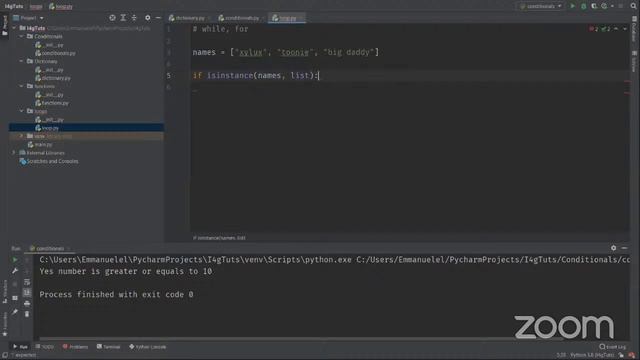
Task: Open conditionals.py in project tree
Action: pos(55,53)
